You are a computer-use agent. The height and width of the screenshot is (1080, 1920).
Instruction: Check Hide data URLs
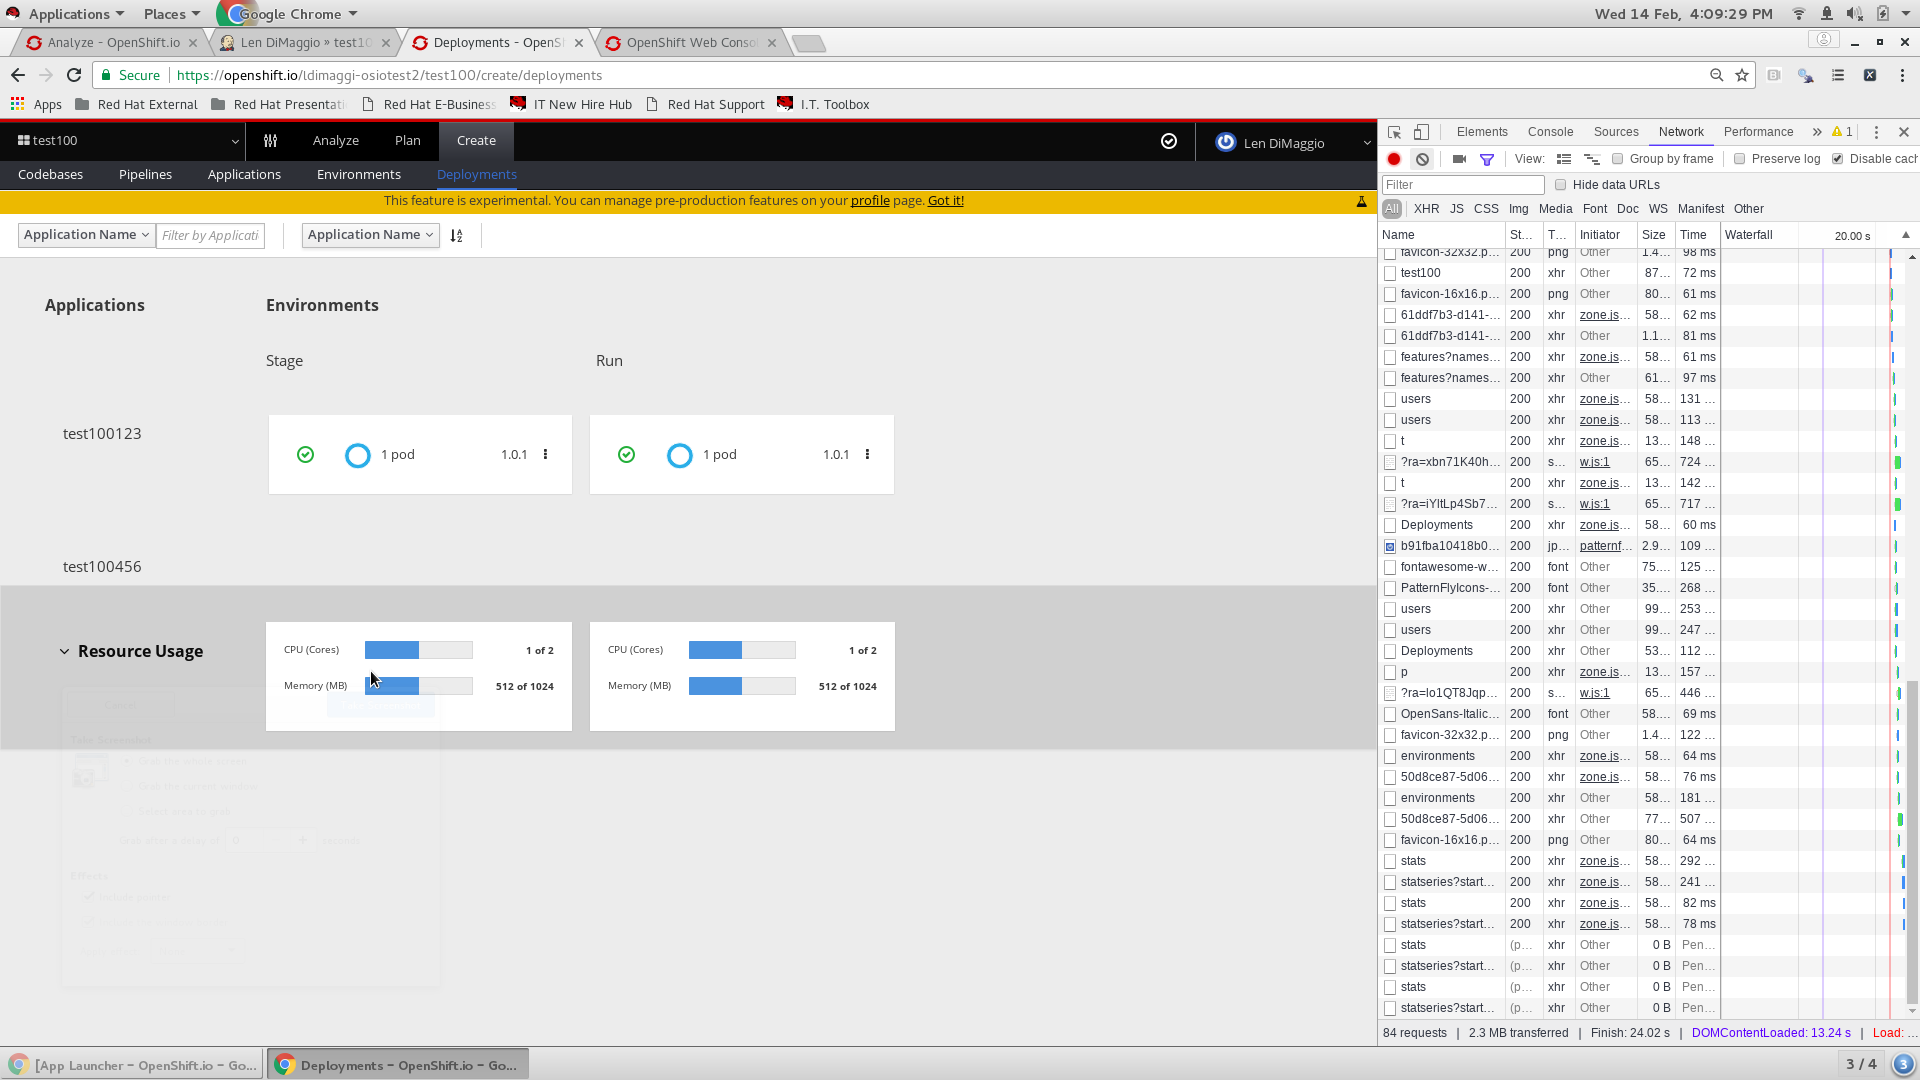(x=1561, y=184)
